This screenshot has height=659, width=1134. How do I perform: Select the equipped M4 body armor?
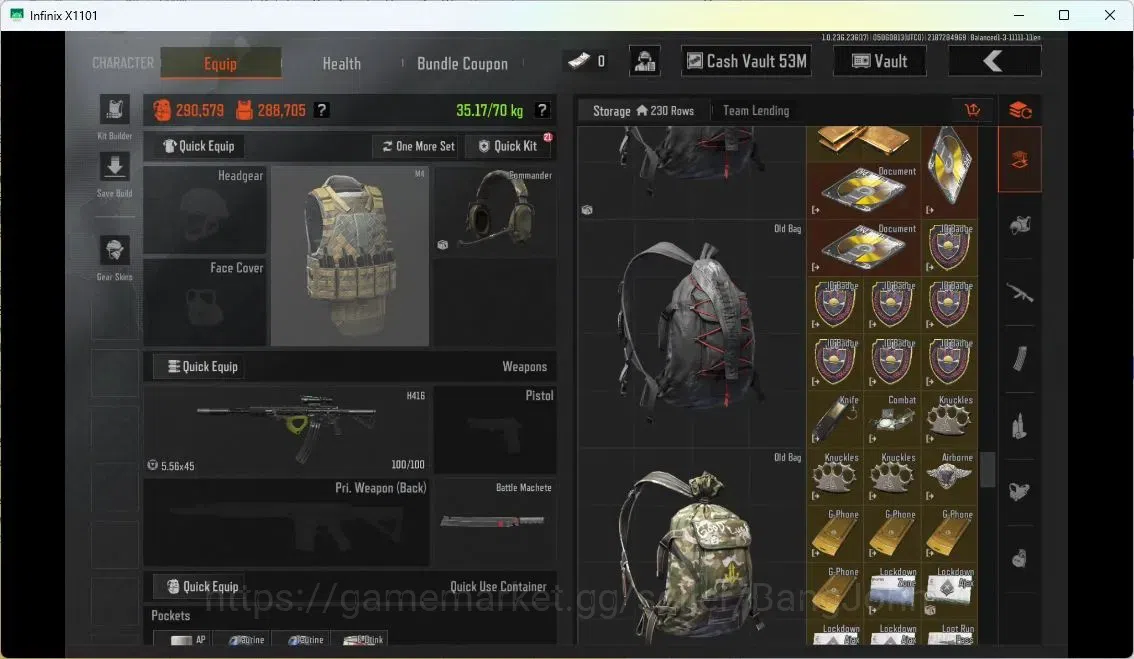click(350, 256)
